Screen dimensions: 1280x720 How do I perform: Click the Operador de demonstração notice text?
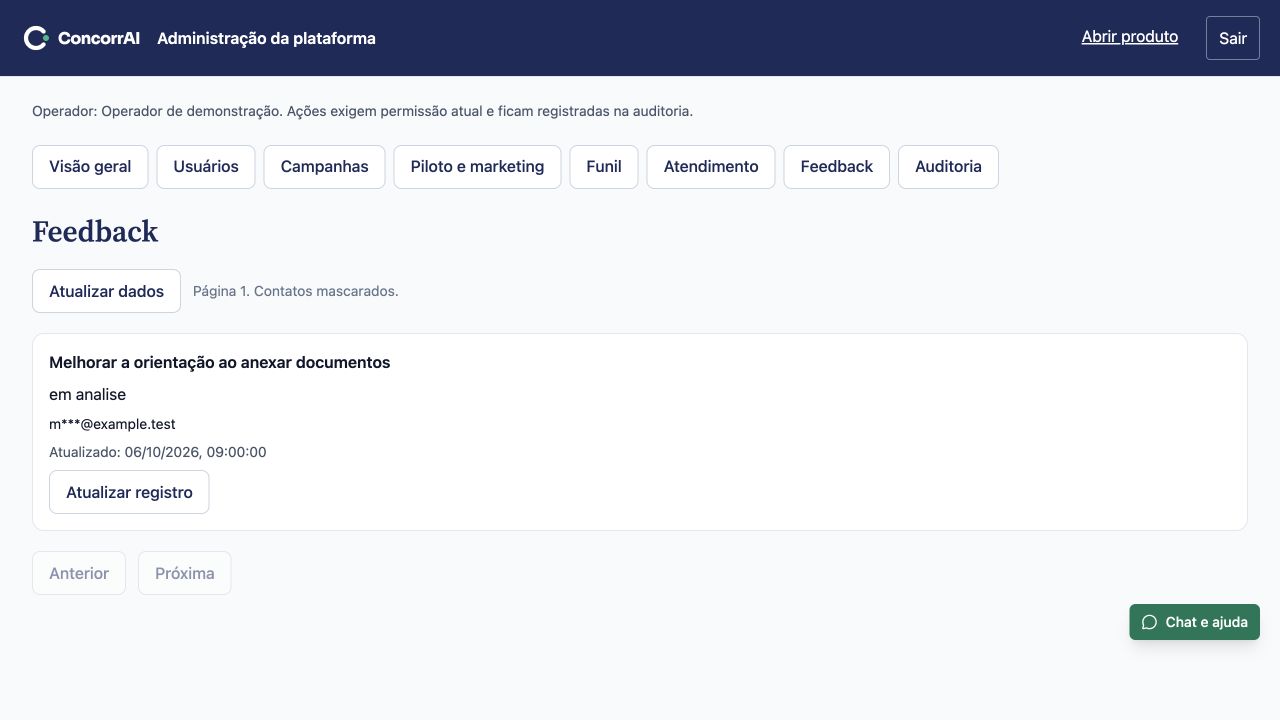(362, 111)
